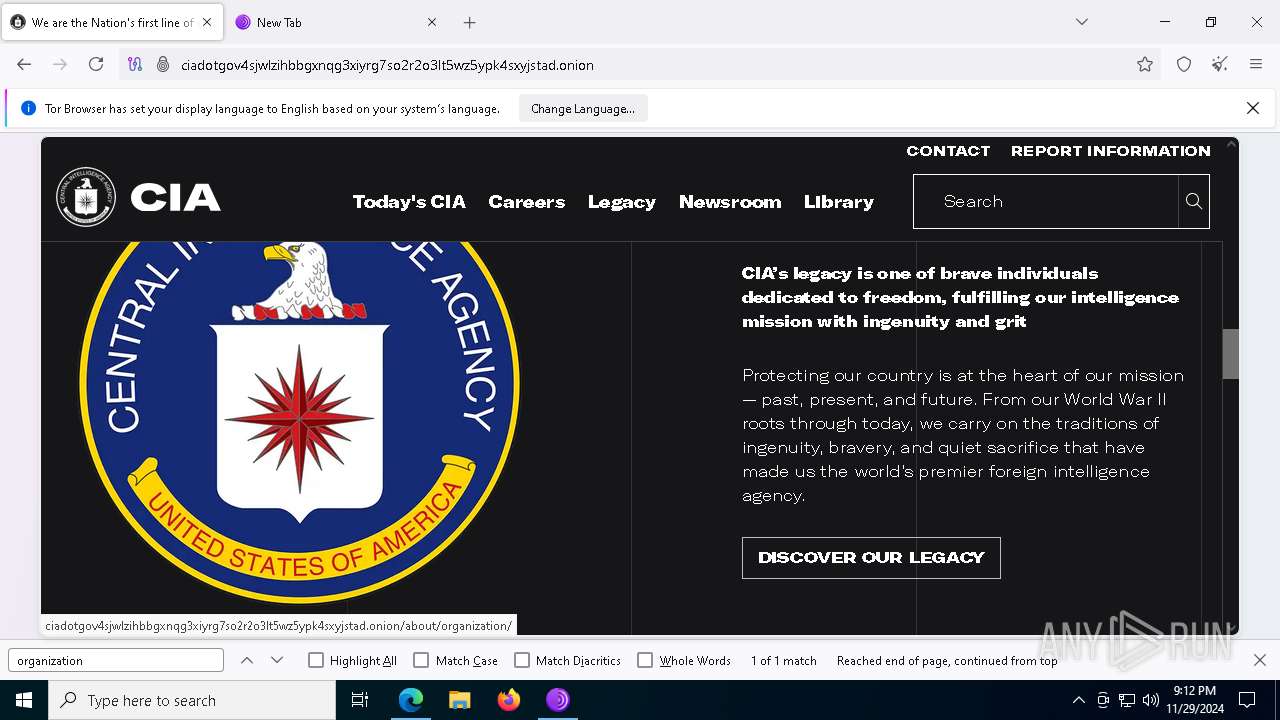The height and width of the screenshot is (720, 1280).
Task: Click the address bar URL
Action: click(387, 65)
